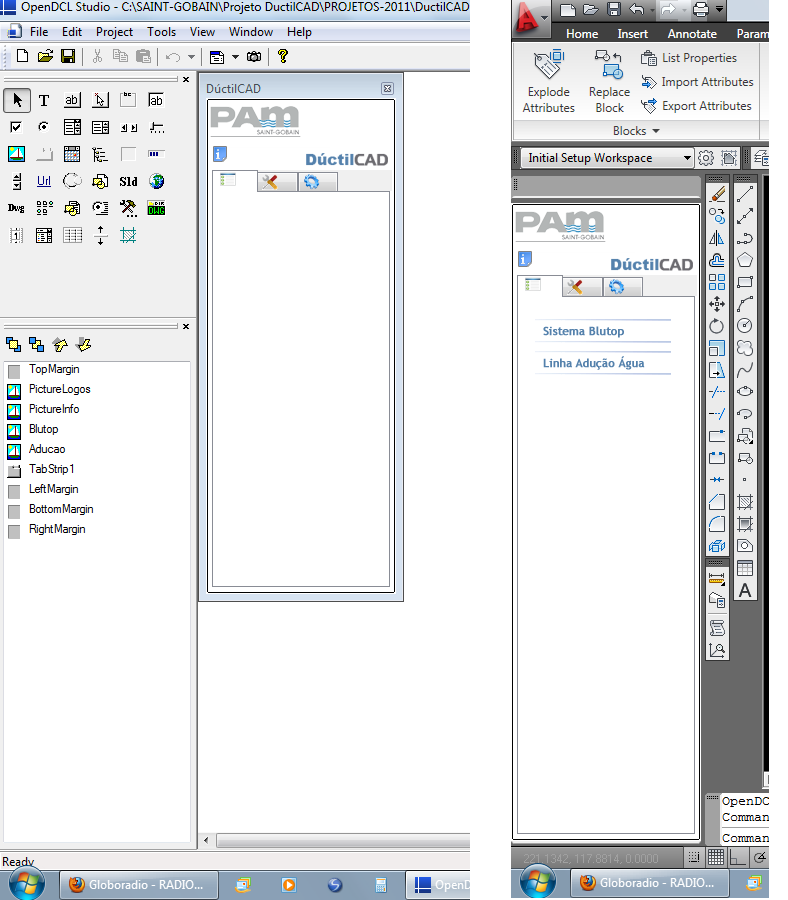Viewport: 788px width, 900px height.
Task: Open AutoCAD application menu A button
Action: click(530, 17)
